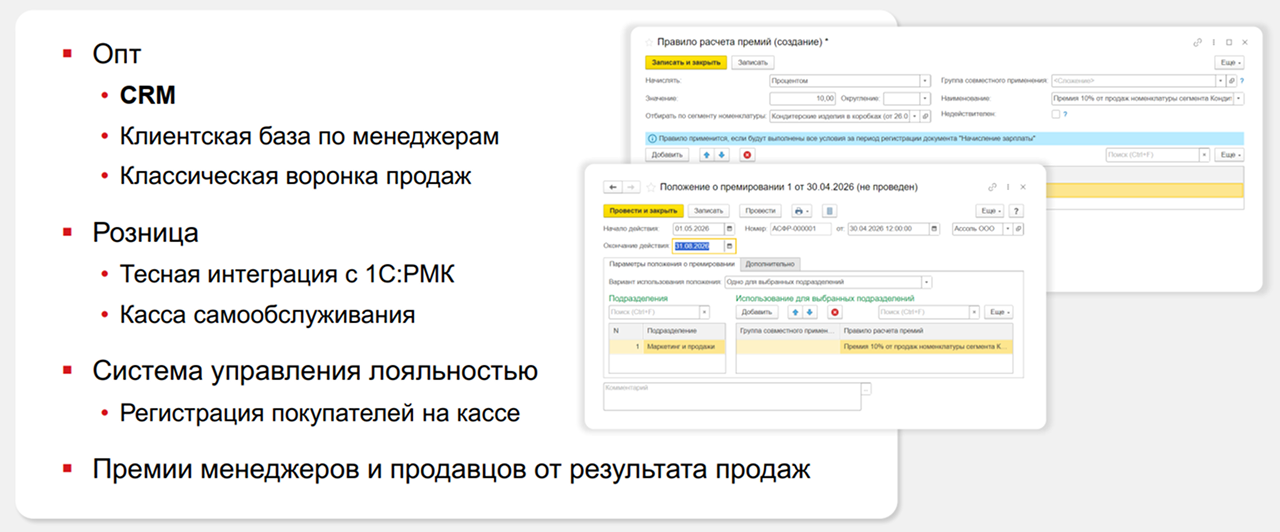Click into the Комментарий text field
Image resolution: width=1280 pixels, height=532 pixels.
[x=732, y=397]
